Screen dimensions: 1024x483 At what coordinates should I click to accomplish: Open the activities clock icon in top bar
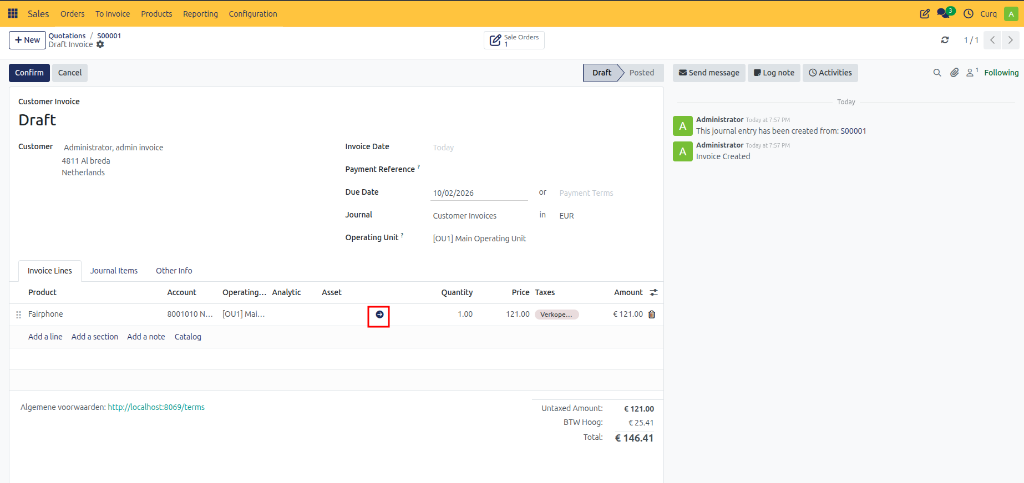click(x=968, y=14)
